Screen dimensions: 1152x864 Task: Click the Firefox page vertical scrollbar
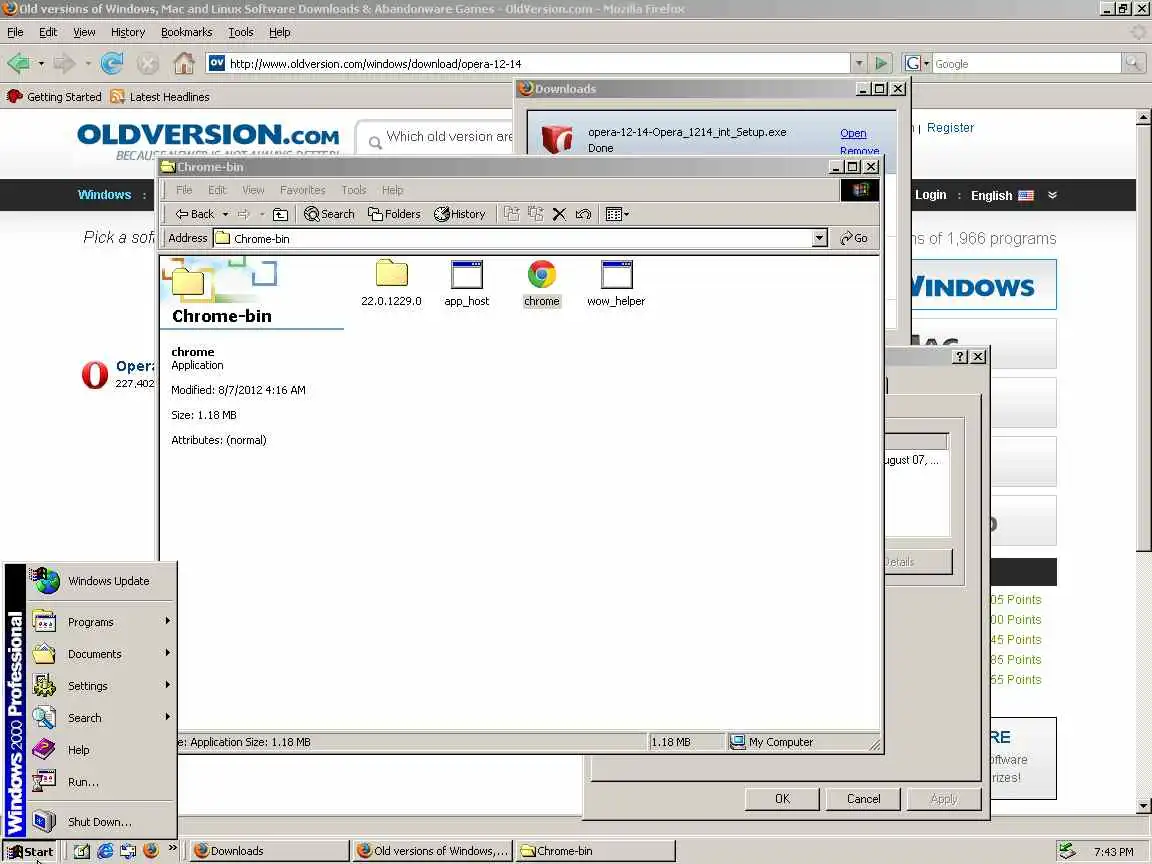[1143, 461]
